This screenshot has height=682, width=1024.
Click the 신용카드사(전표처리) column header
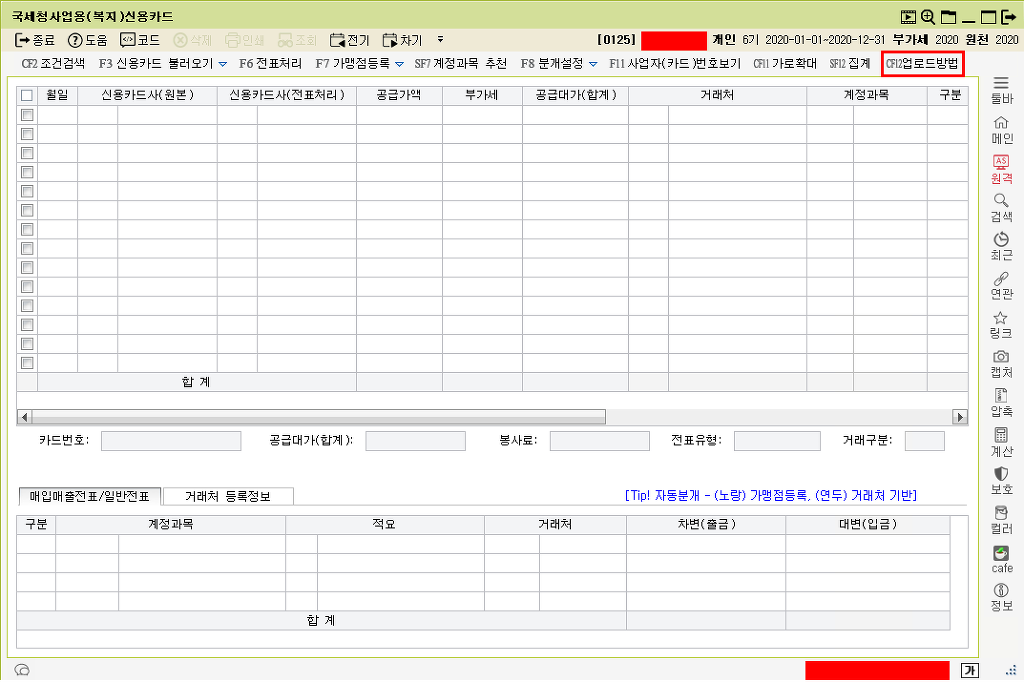point(287,95)
